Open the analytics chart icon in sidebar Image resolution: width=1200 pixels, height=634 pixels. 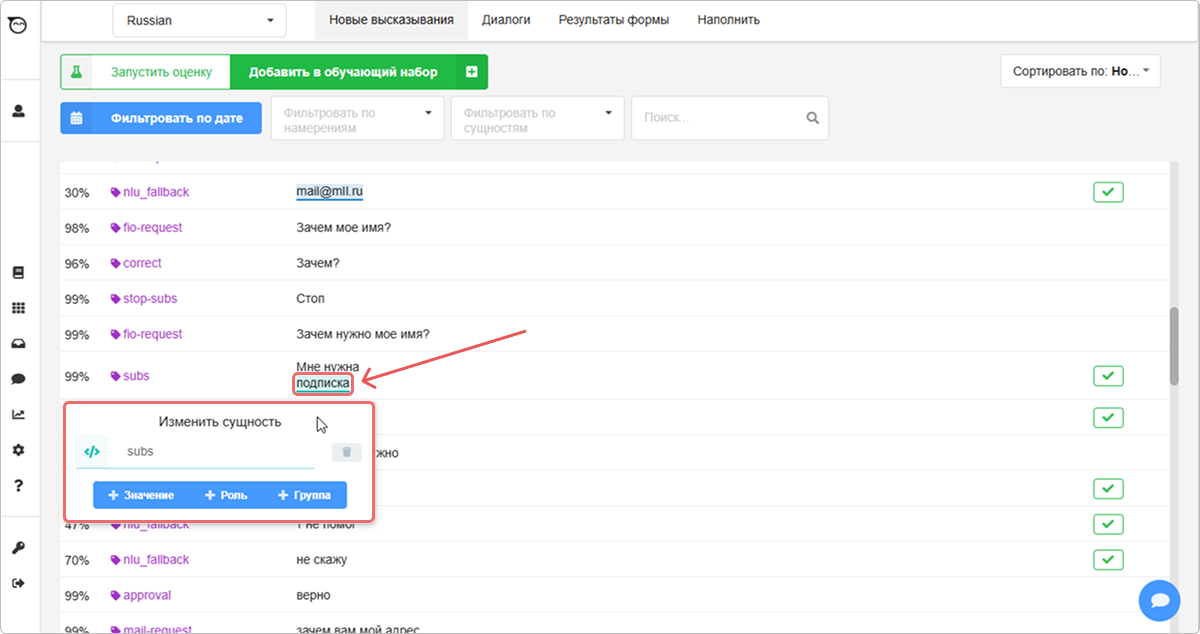18,414
